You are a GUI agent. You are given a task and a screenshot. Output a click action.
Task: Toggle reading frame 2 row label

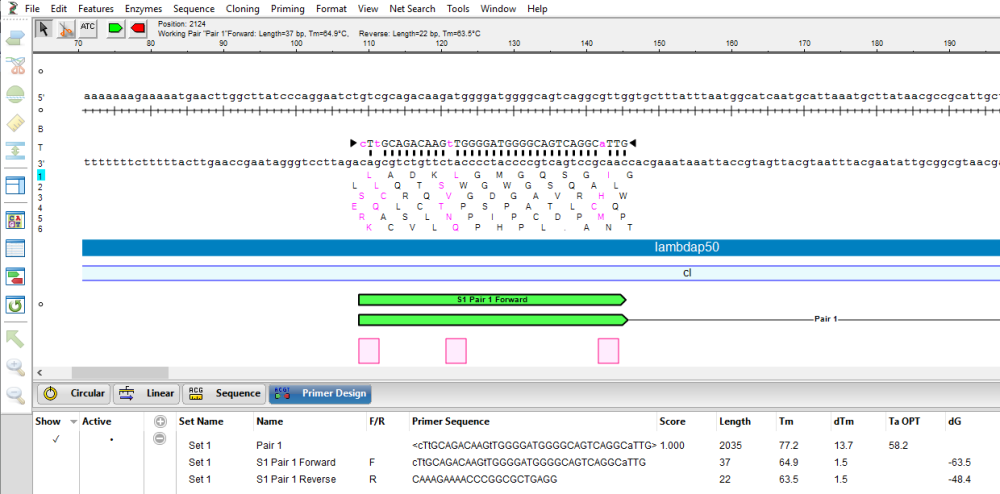(x=40, y=187)
